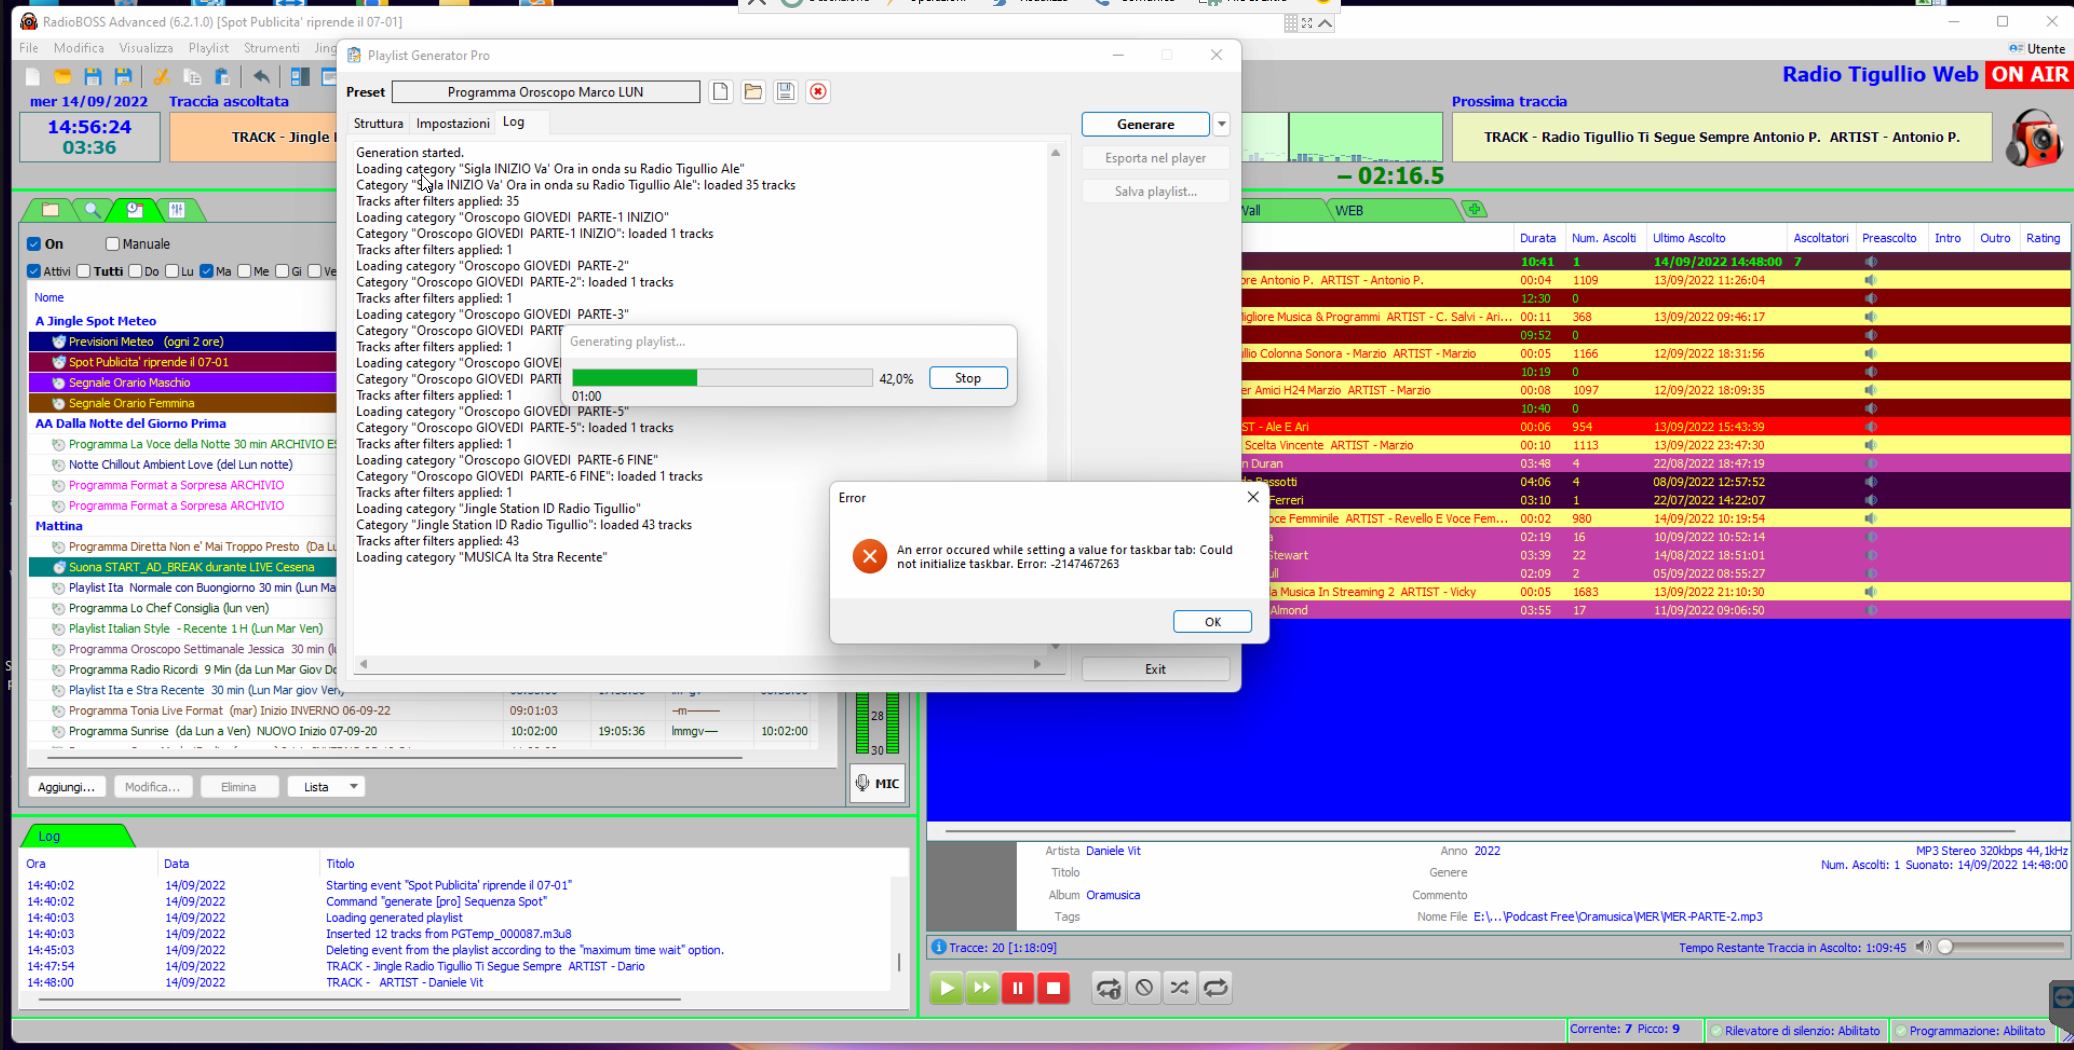Enable Manuale checkbox
Screen dimensions: 2074x1050
(x=112, y=244)
